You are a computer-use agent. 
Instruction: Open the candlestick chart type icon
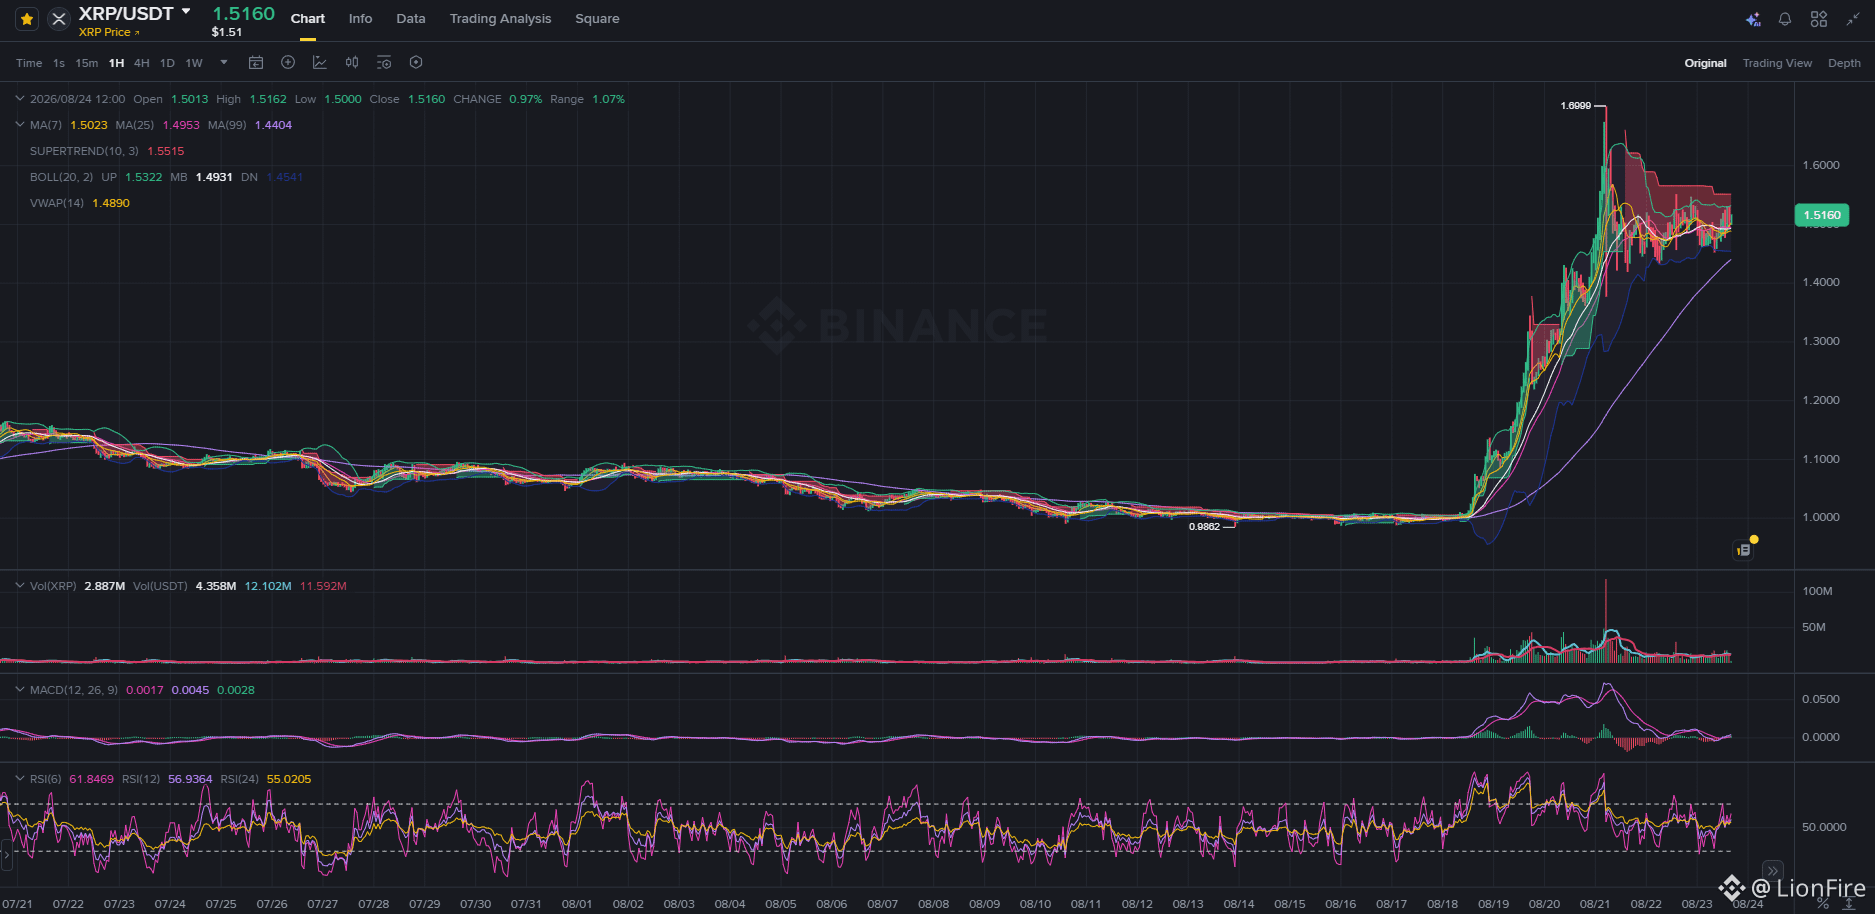point(352,62)
